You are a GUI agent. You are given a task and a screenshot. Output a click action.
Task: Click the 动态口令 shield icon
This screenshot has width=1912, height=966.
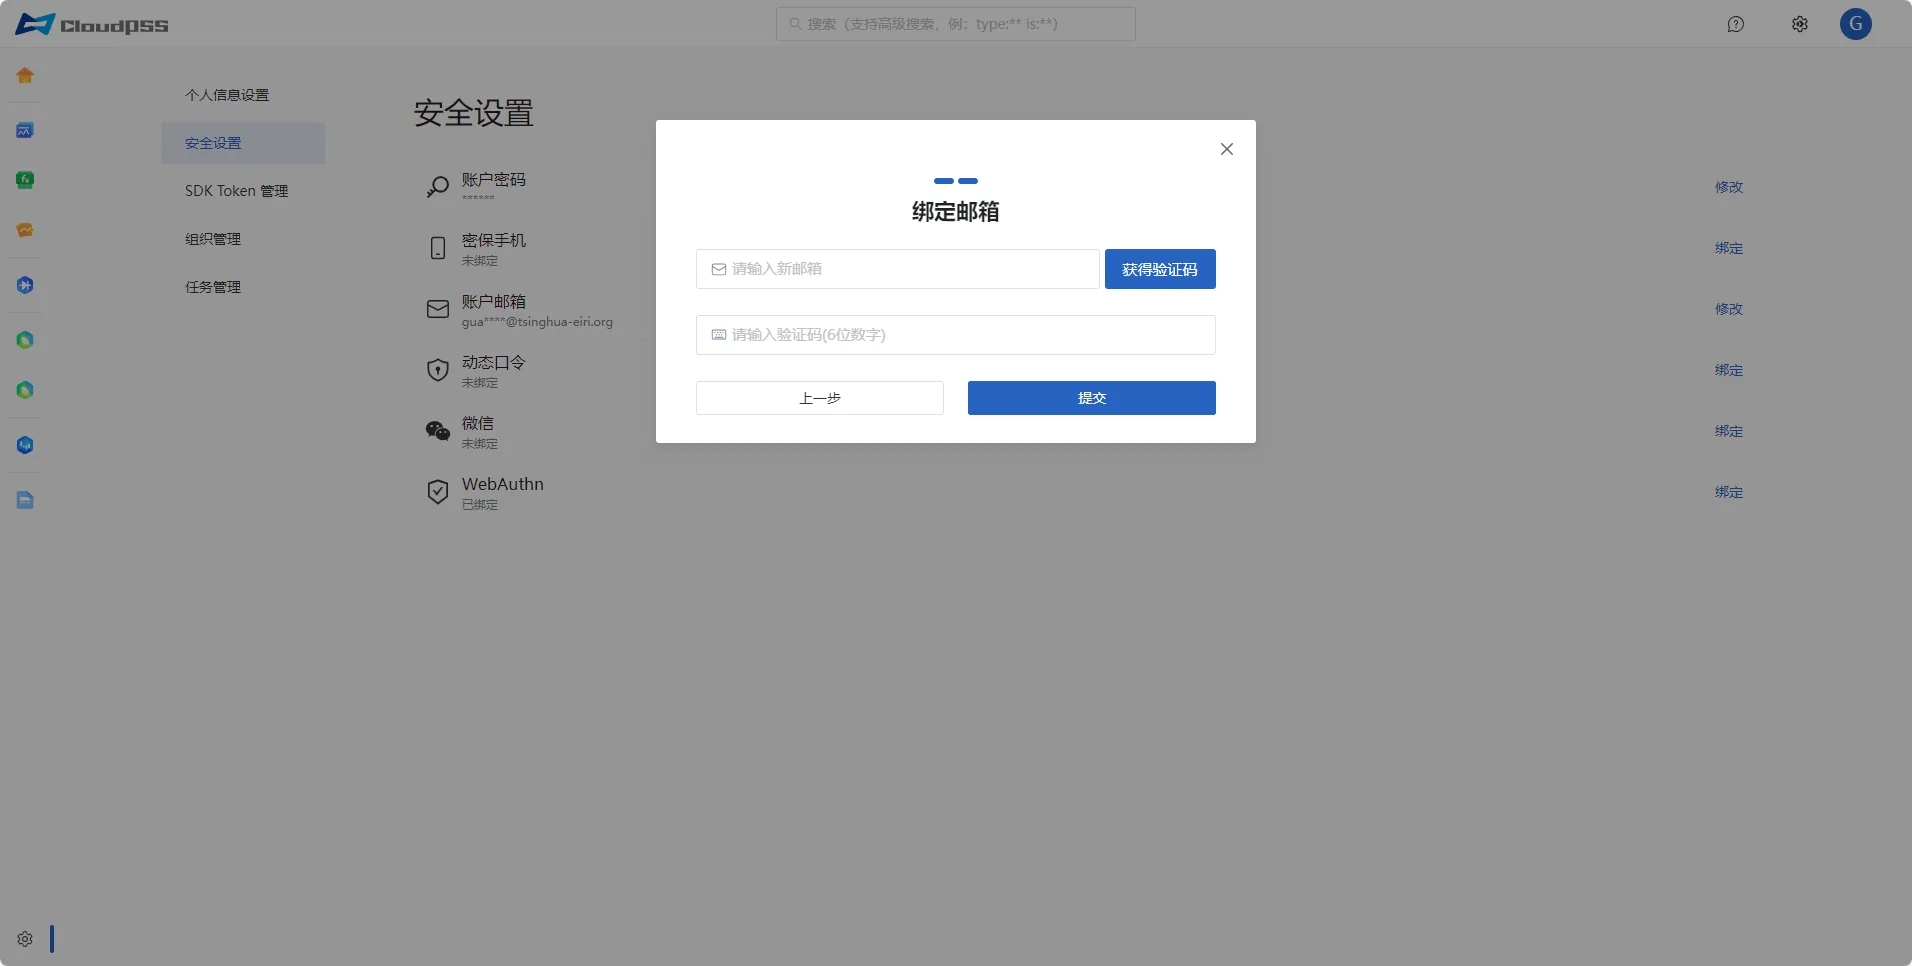tap(438, 370)
